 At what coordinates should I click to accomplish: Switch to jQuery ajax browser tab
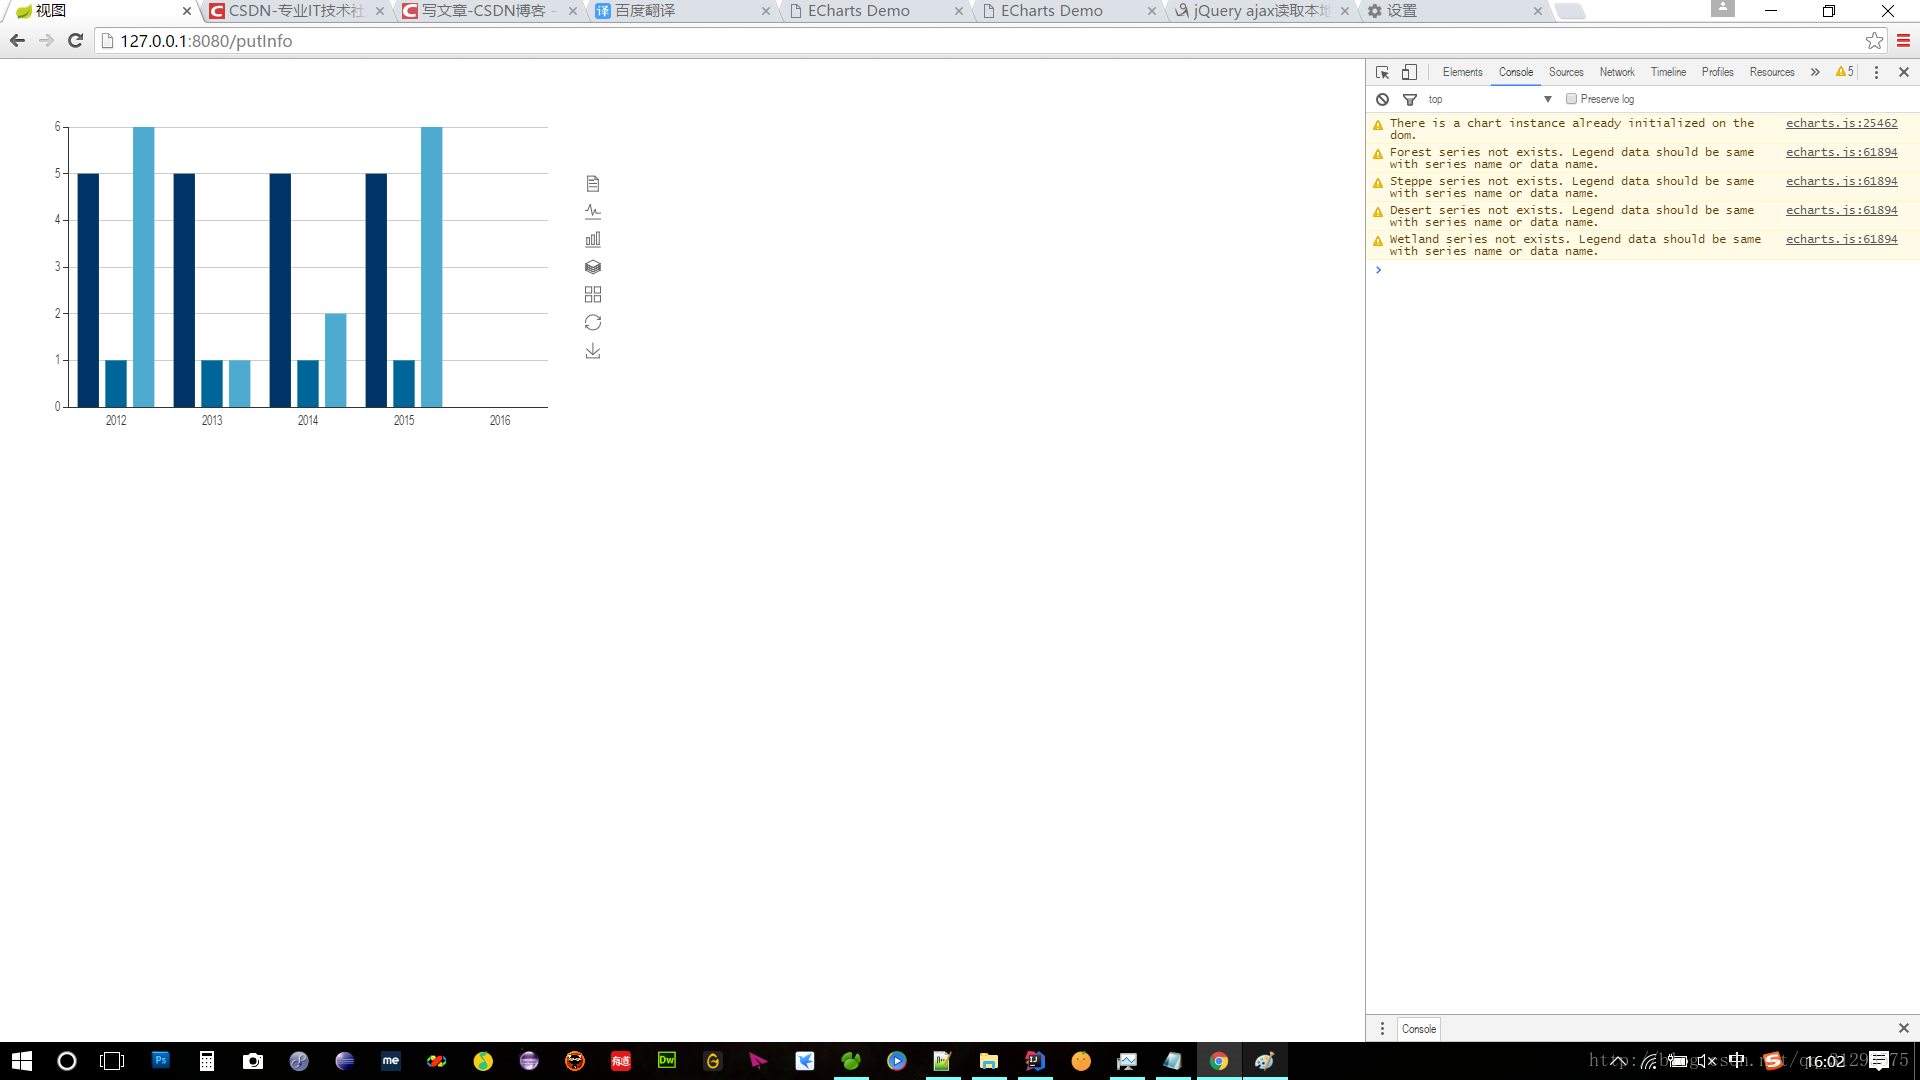tap(1262, 11)
